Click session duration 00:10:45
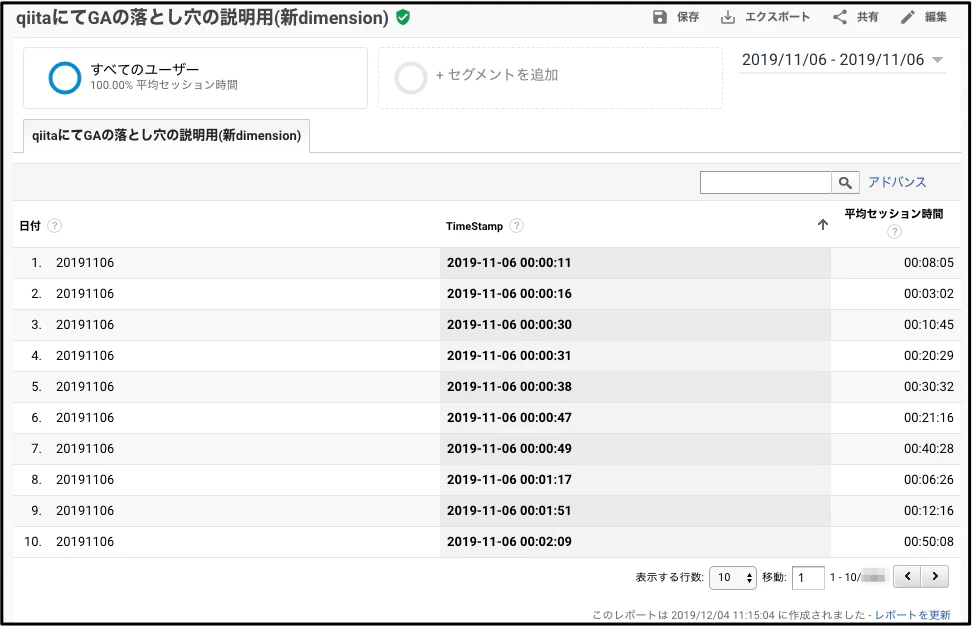This screenshot has width=972, height=626. (x=929, y=325)
